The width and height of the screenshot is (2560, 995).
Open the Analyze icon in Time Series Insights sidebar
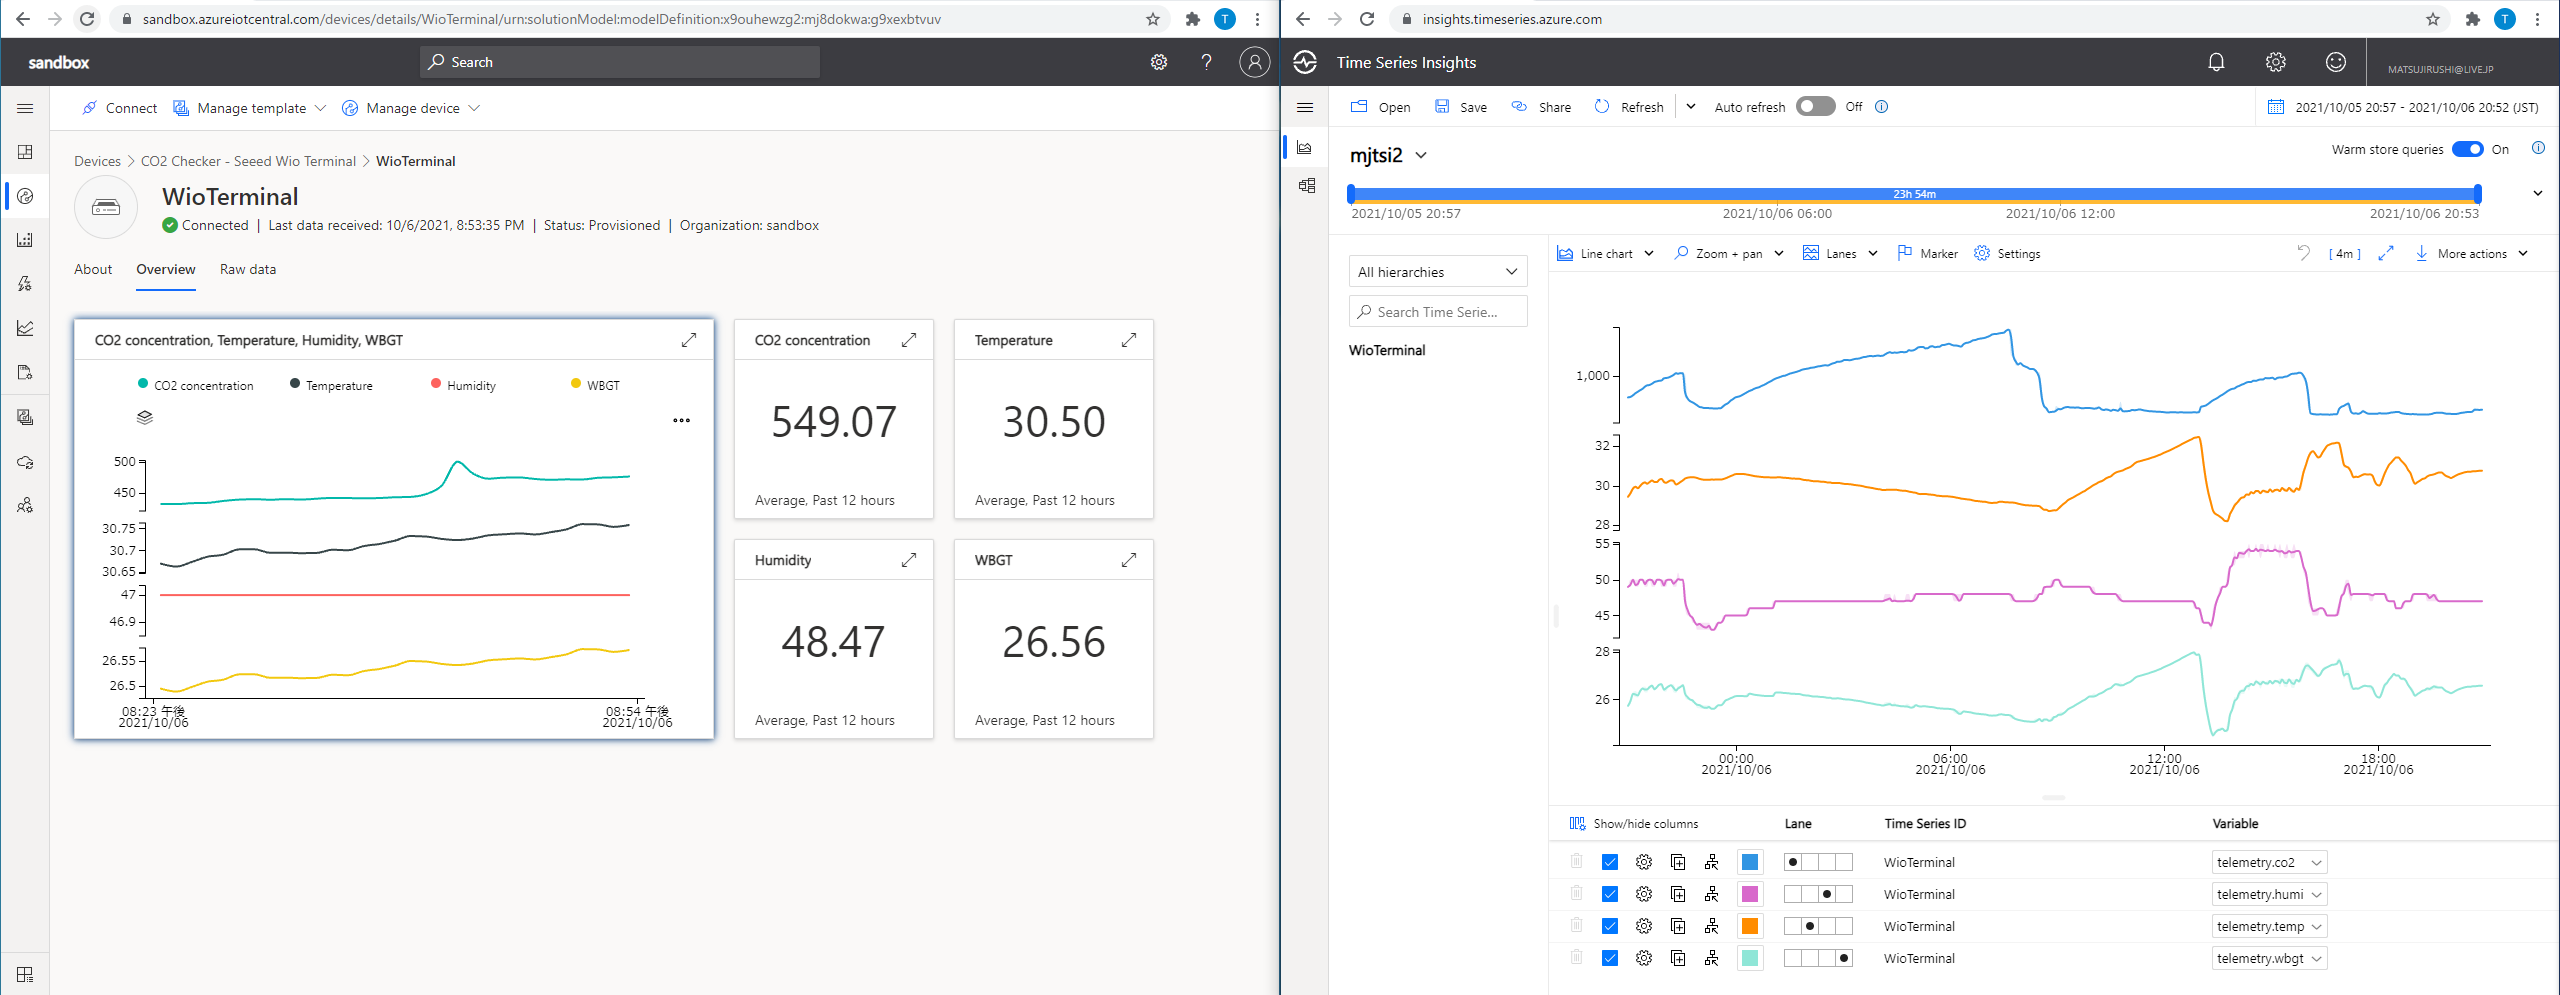(1305, 148)
